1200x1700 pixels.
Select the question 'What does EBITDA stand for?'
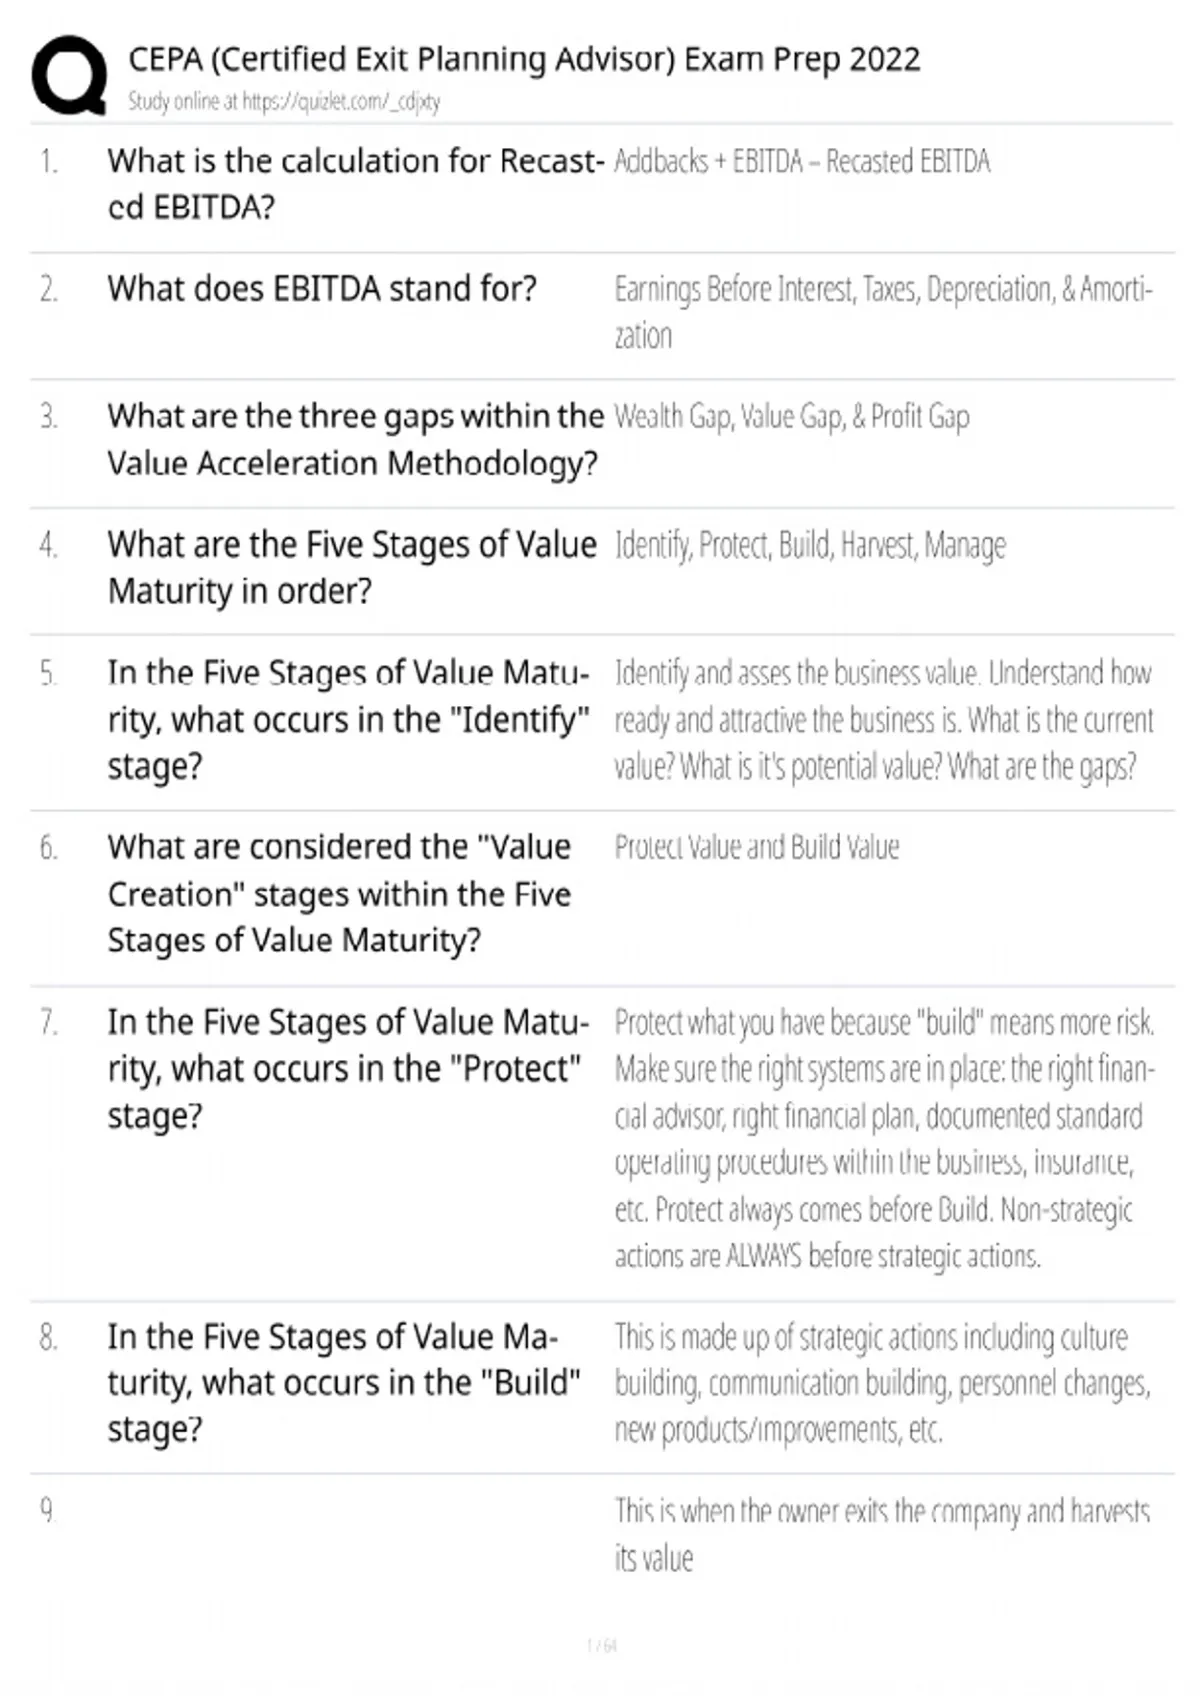coord(322,288)
